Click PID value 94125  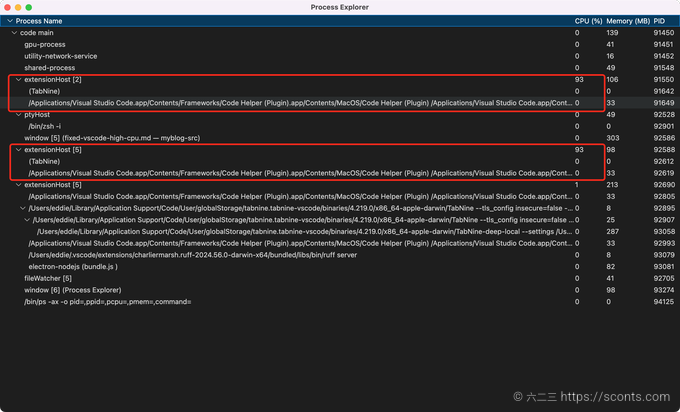click(x=664, y=302)
